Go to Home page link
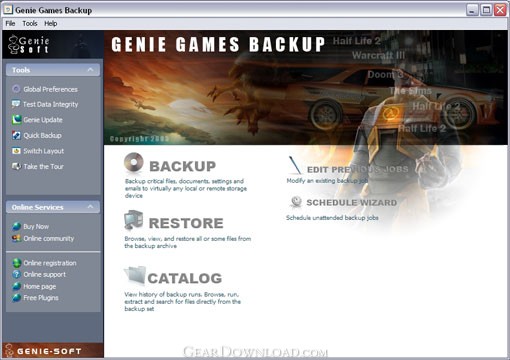This screenshot has height=360, width=510. (x=39, y=286)
